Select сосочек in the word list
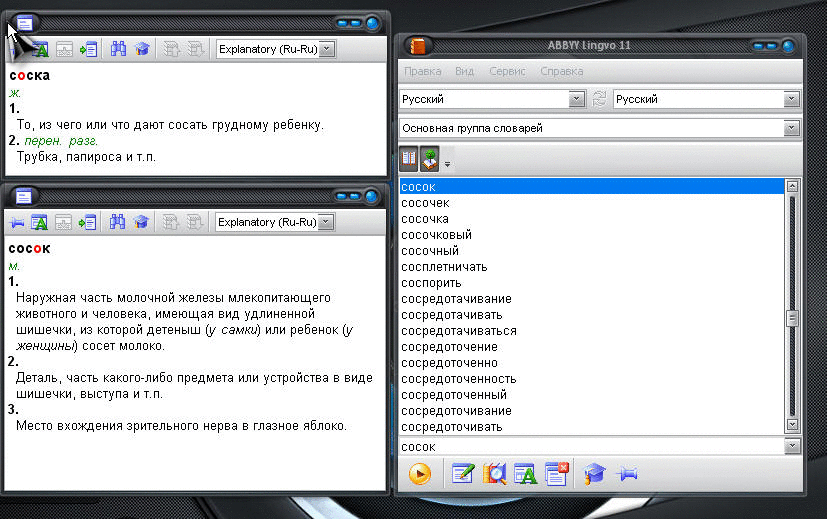Viewport: 827px width, 519px height. click(592, 203)
